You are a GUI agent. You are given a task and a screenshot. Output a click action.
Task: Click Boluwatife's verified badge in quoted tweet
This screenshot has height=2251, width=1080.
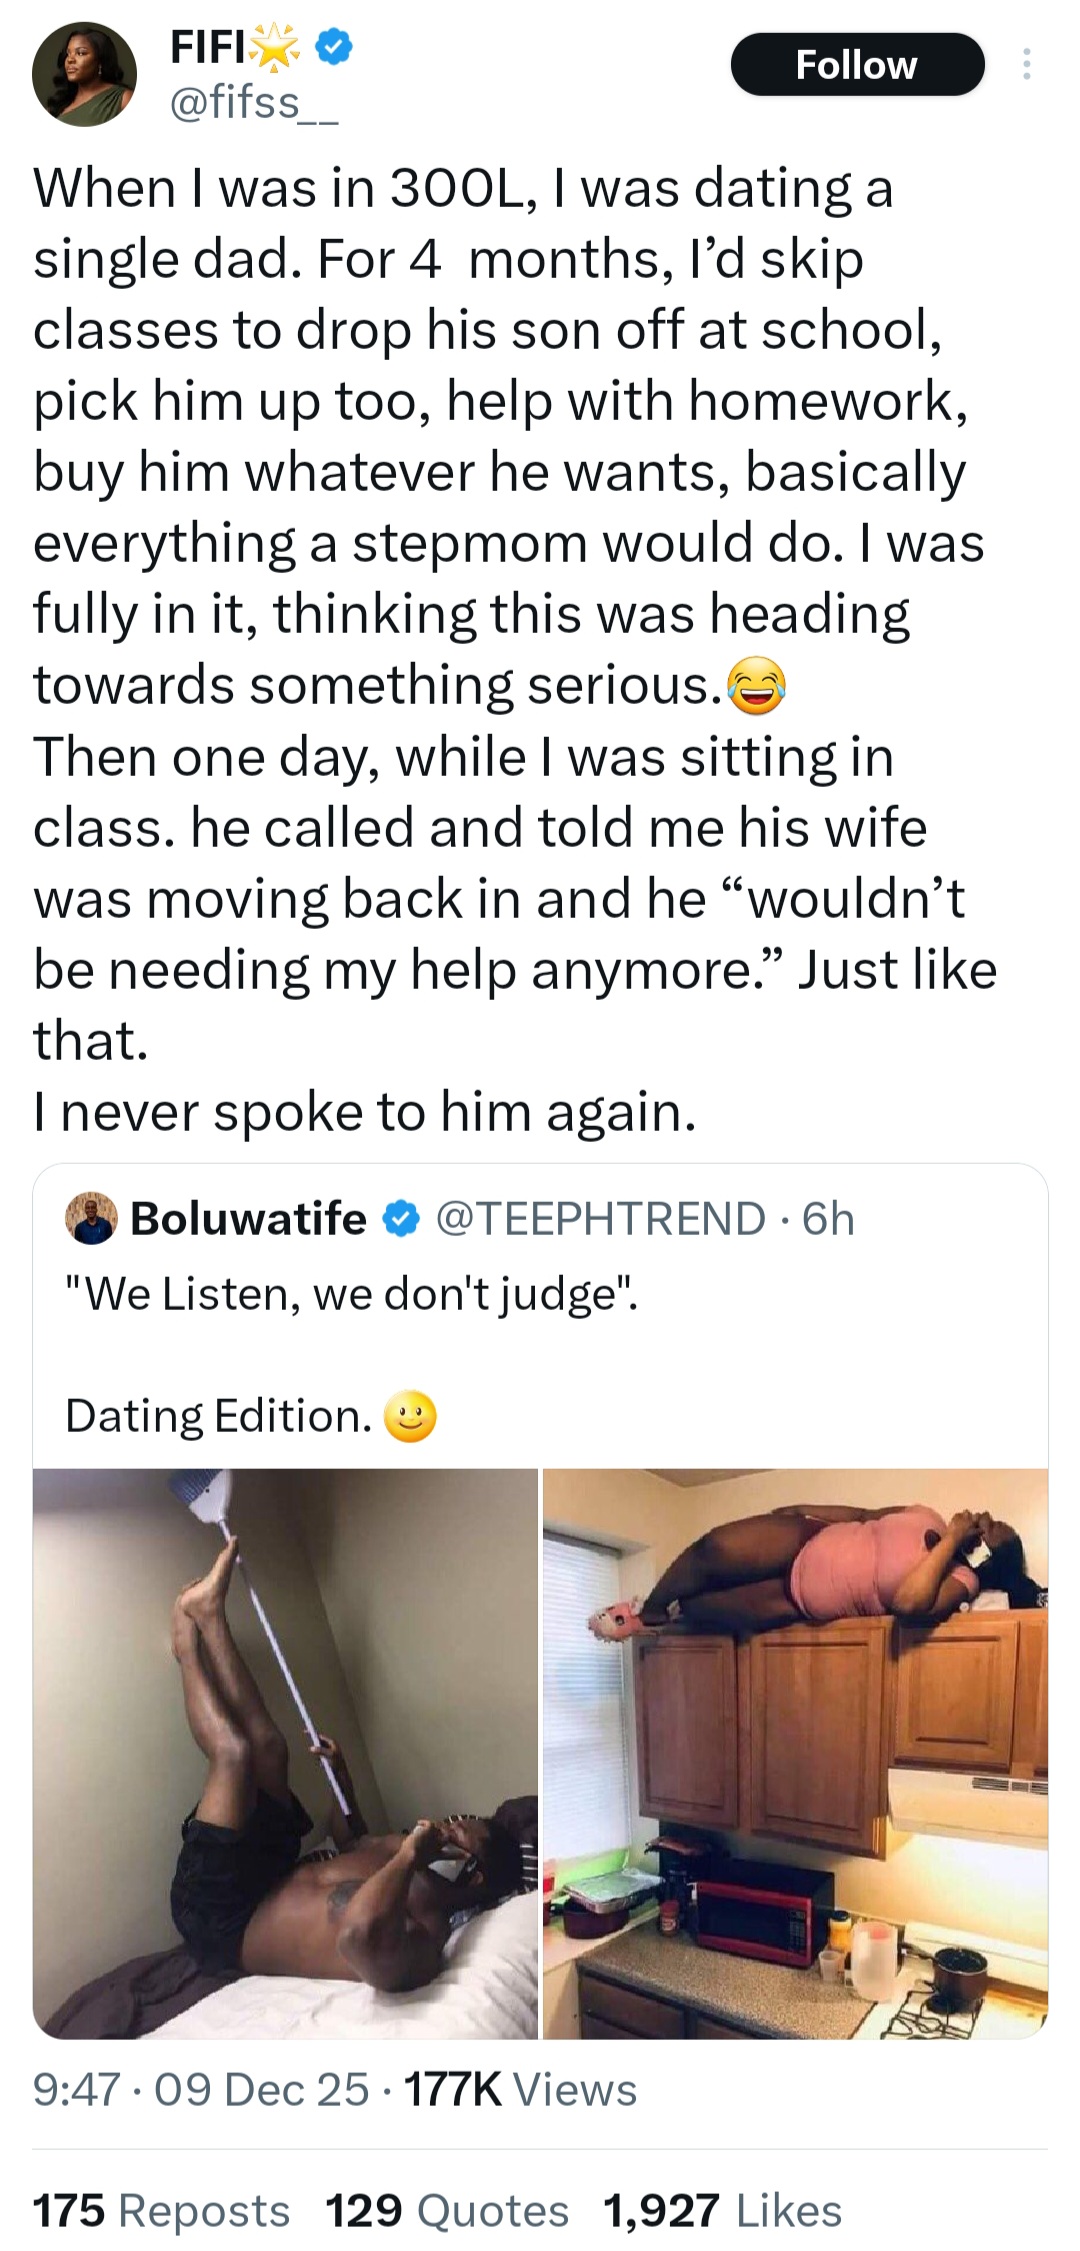click(x=402, y=1218)
